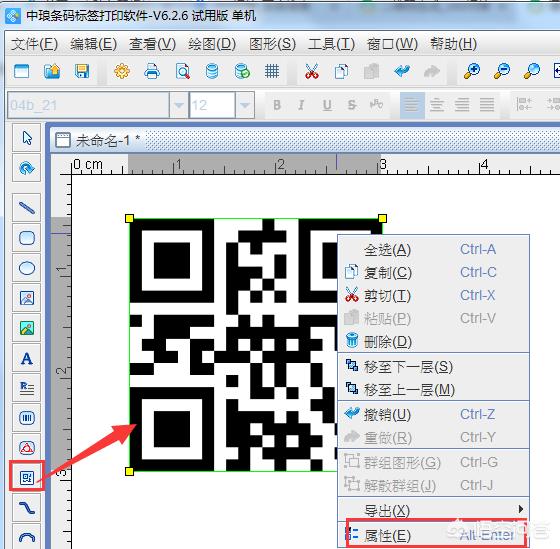Viewport: 560px width, 549px height.
Task: Click the Save floppy disk icon
Action: coord(82,71)
